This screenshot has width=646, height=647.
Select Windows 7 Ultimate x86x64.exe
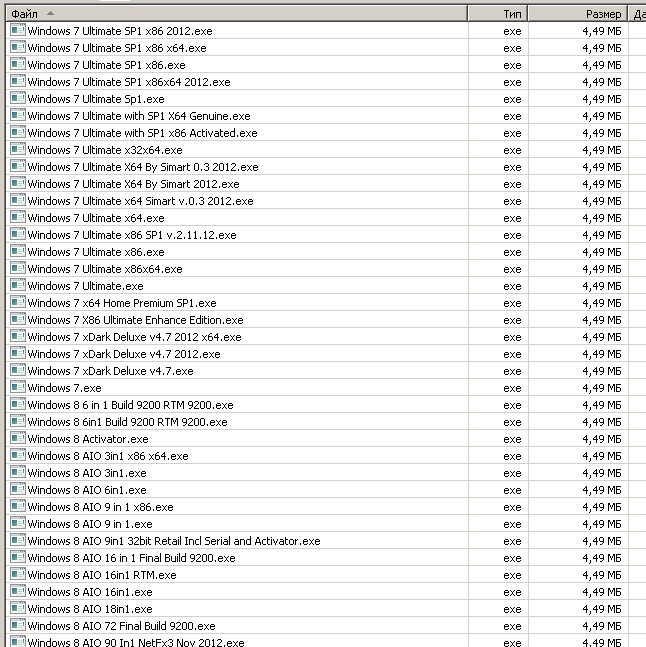click(105, 269)
